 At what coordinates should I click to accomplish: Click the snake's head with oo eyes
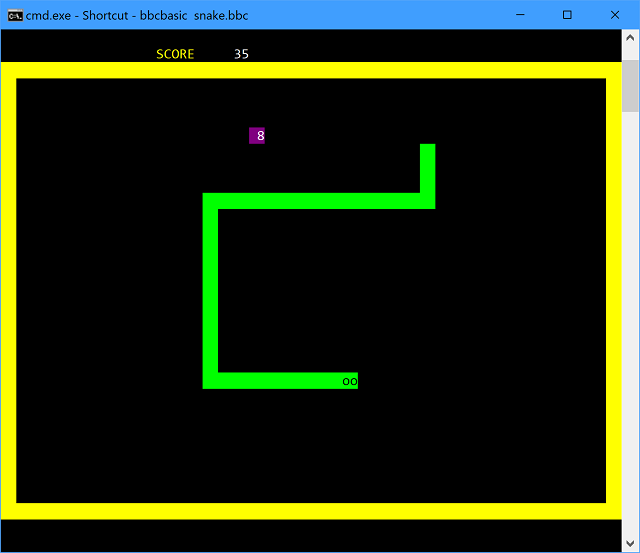tap(350, 381)
